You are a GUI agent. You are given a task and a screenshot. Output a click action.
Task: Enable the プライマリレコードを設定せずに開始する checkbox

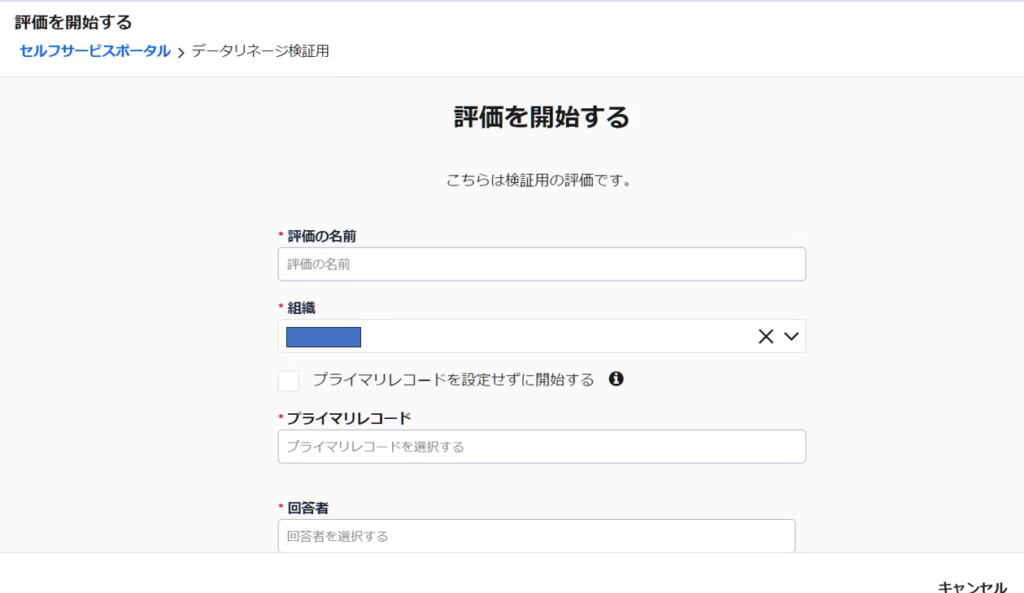point(289,380)
